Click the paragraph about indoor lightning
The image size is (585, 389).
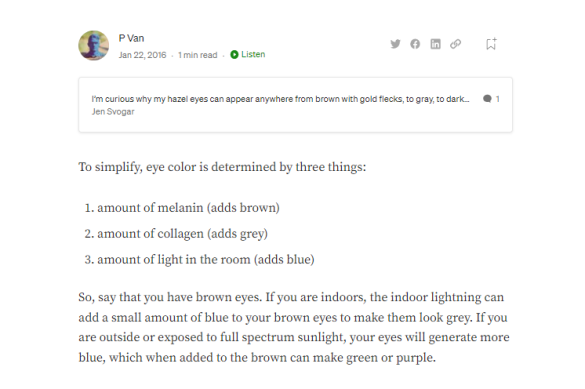click(294, 327)
